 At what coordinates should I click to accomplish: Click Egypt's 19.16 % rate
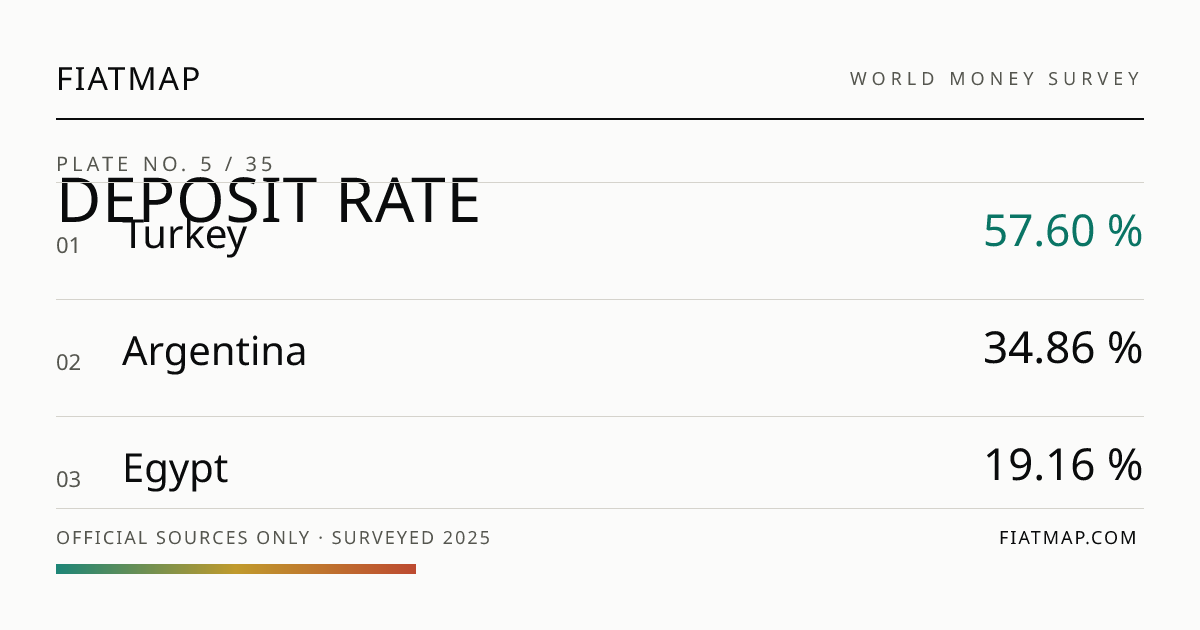point(1063,465)
